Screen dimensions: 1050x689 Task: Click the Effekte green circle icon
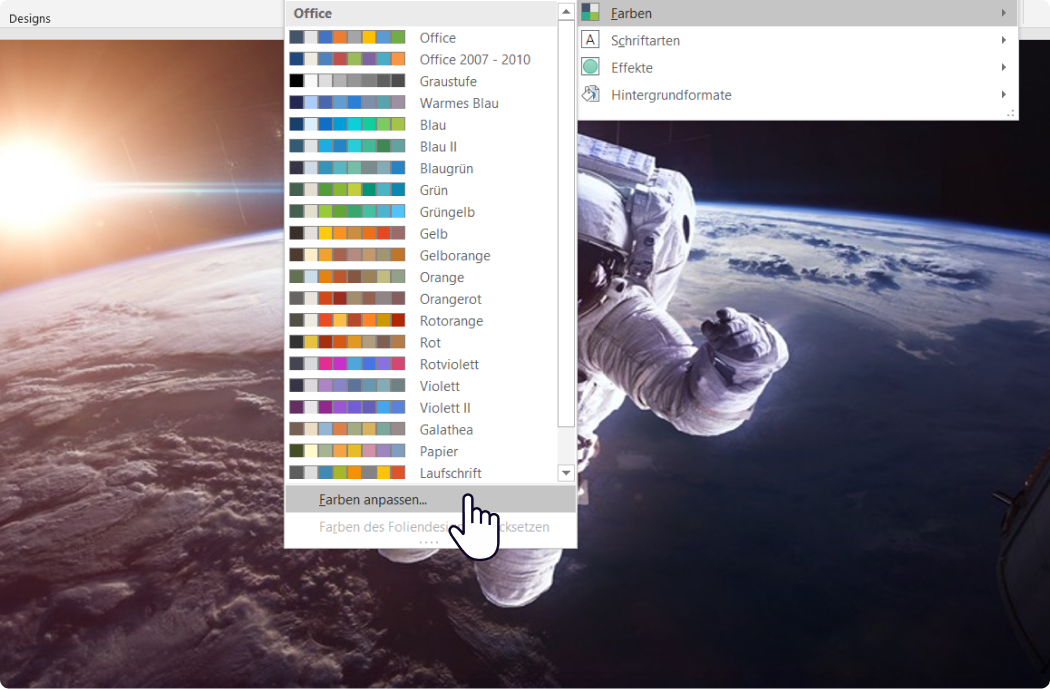[590, 67]
